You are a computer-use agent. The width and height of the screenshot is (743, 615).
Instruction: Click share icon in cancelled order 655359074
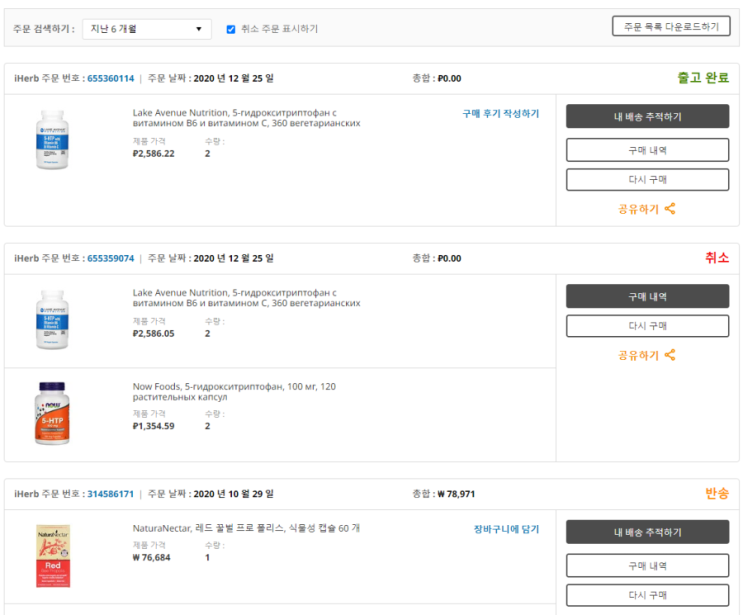(x=670, y=355)
